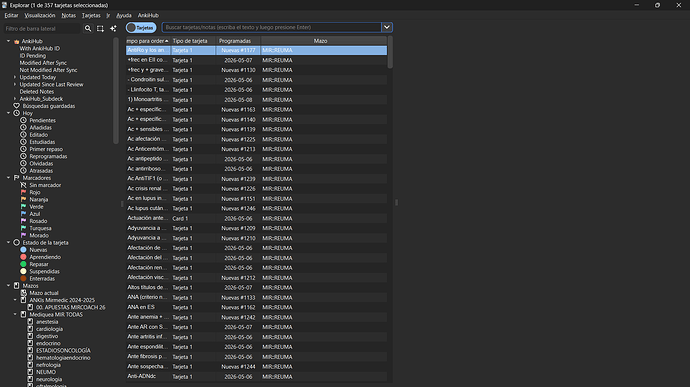Filter cards by Suspendidas yellow state
Screen dimensions: 690x387
coord(23,271)
